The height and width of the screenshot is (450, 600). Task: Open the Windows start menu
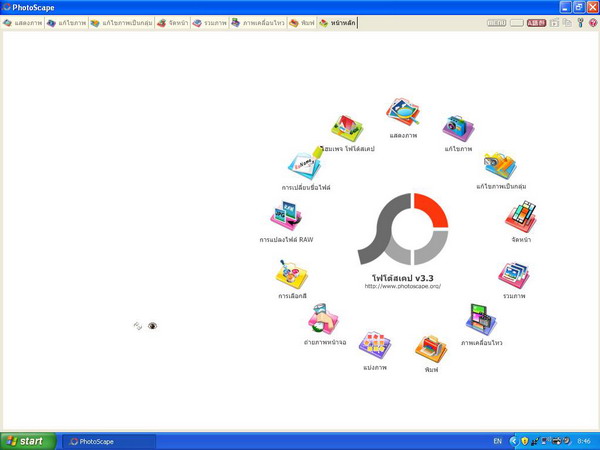(28, 441)
